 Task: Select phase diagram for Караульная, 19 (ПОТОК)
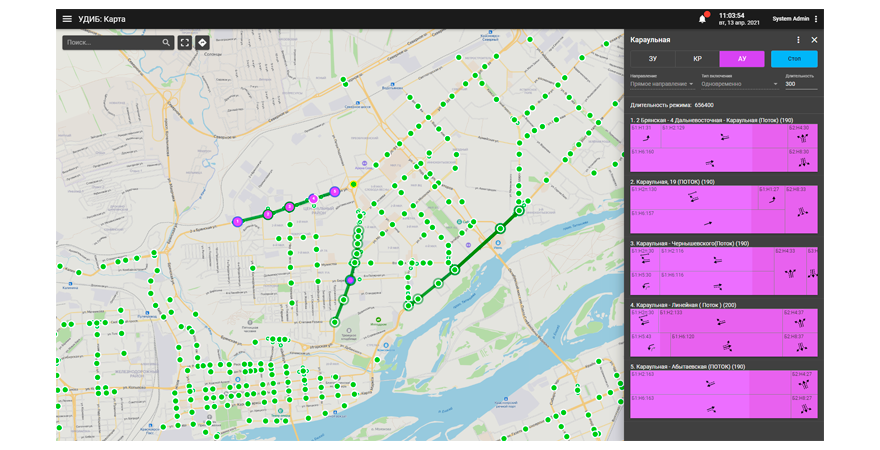724,208
